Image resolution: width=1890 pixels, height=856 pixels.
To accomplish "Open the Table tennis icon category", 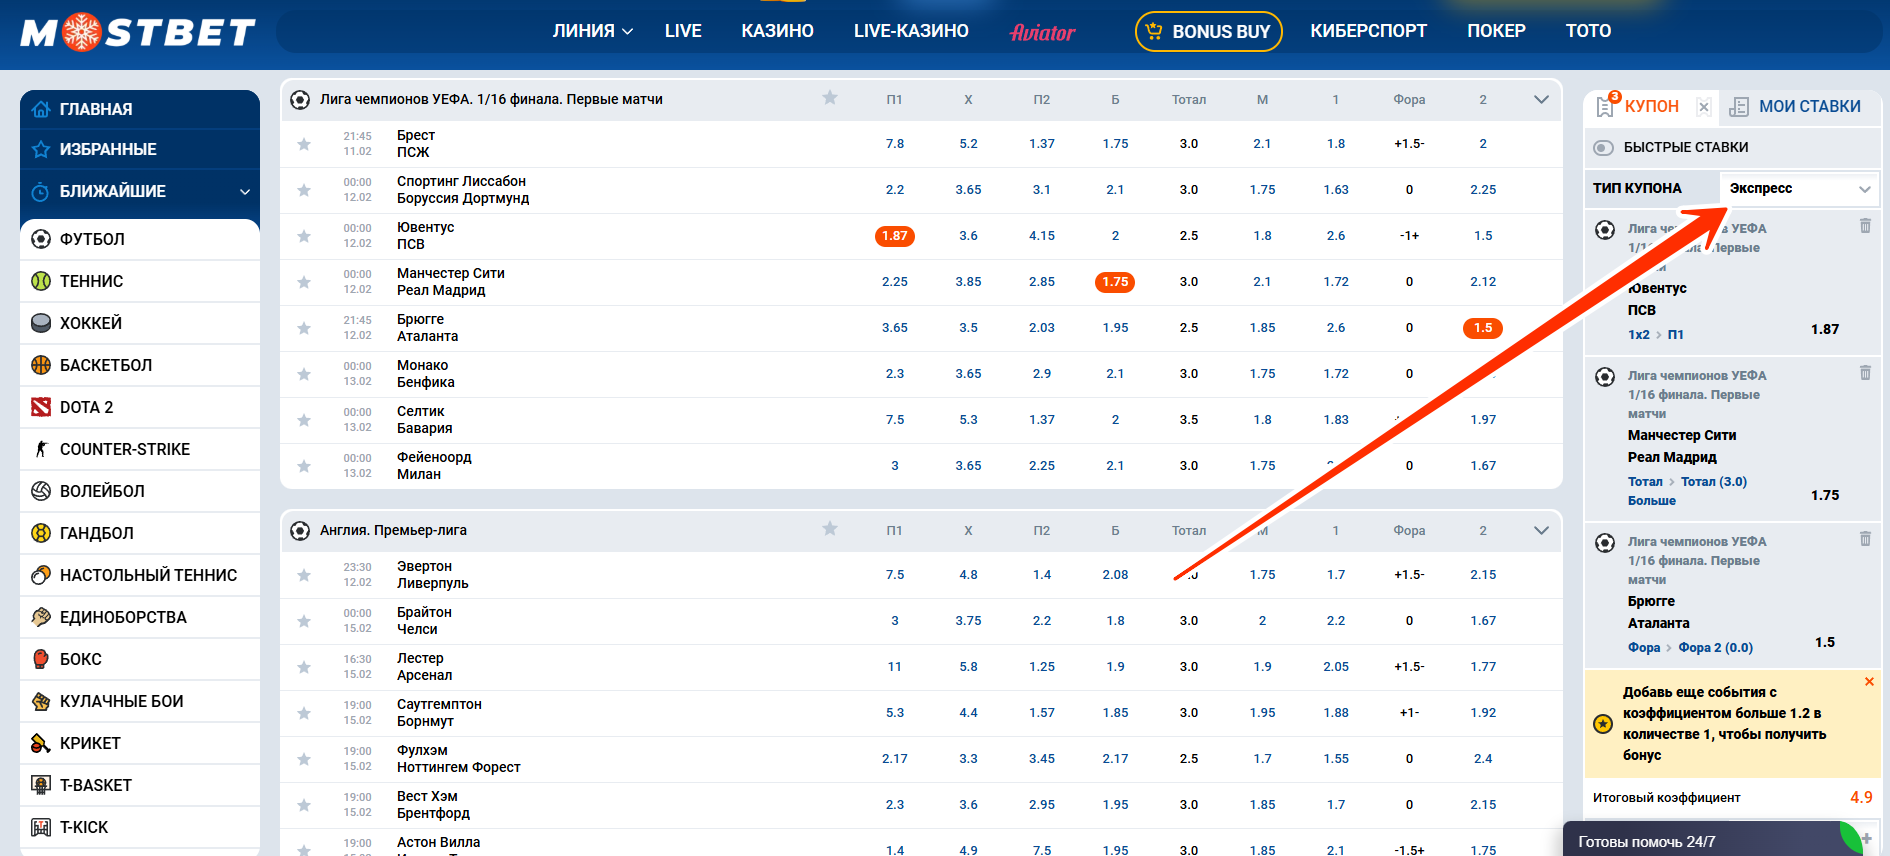I will tap(41, 575).
